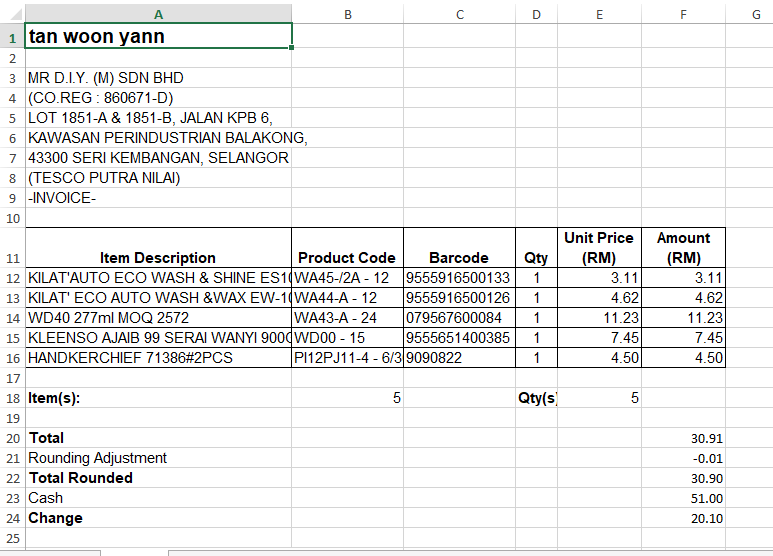Screen dimensions: 773x556
Task: Click the Item Description header cell
Action: pyautogui.click(x=158, y=248)
